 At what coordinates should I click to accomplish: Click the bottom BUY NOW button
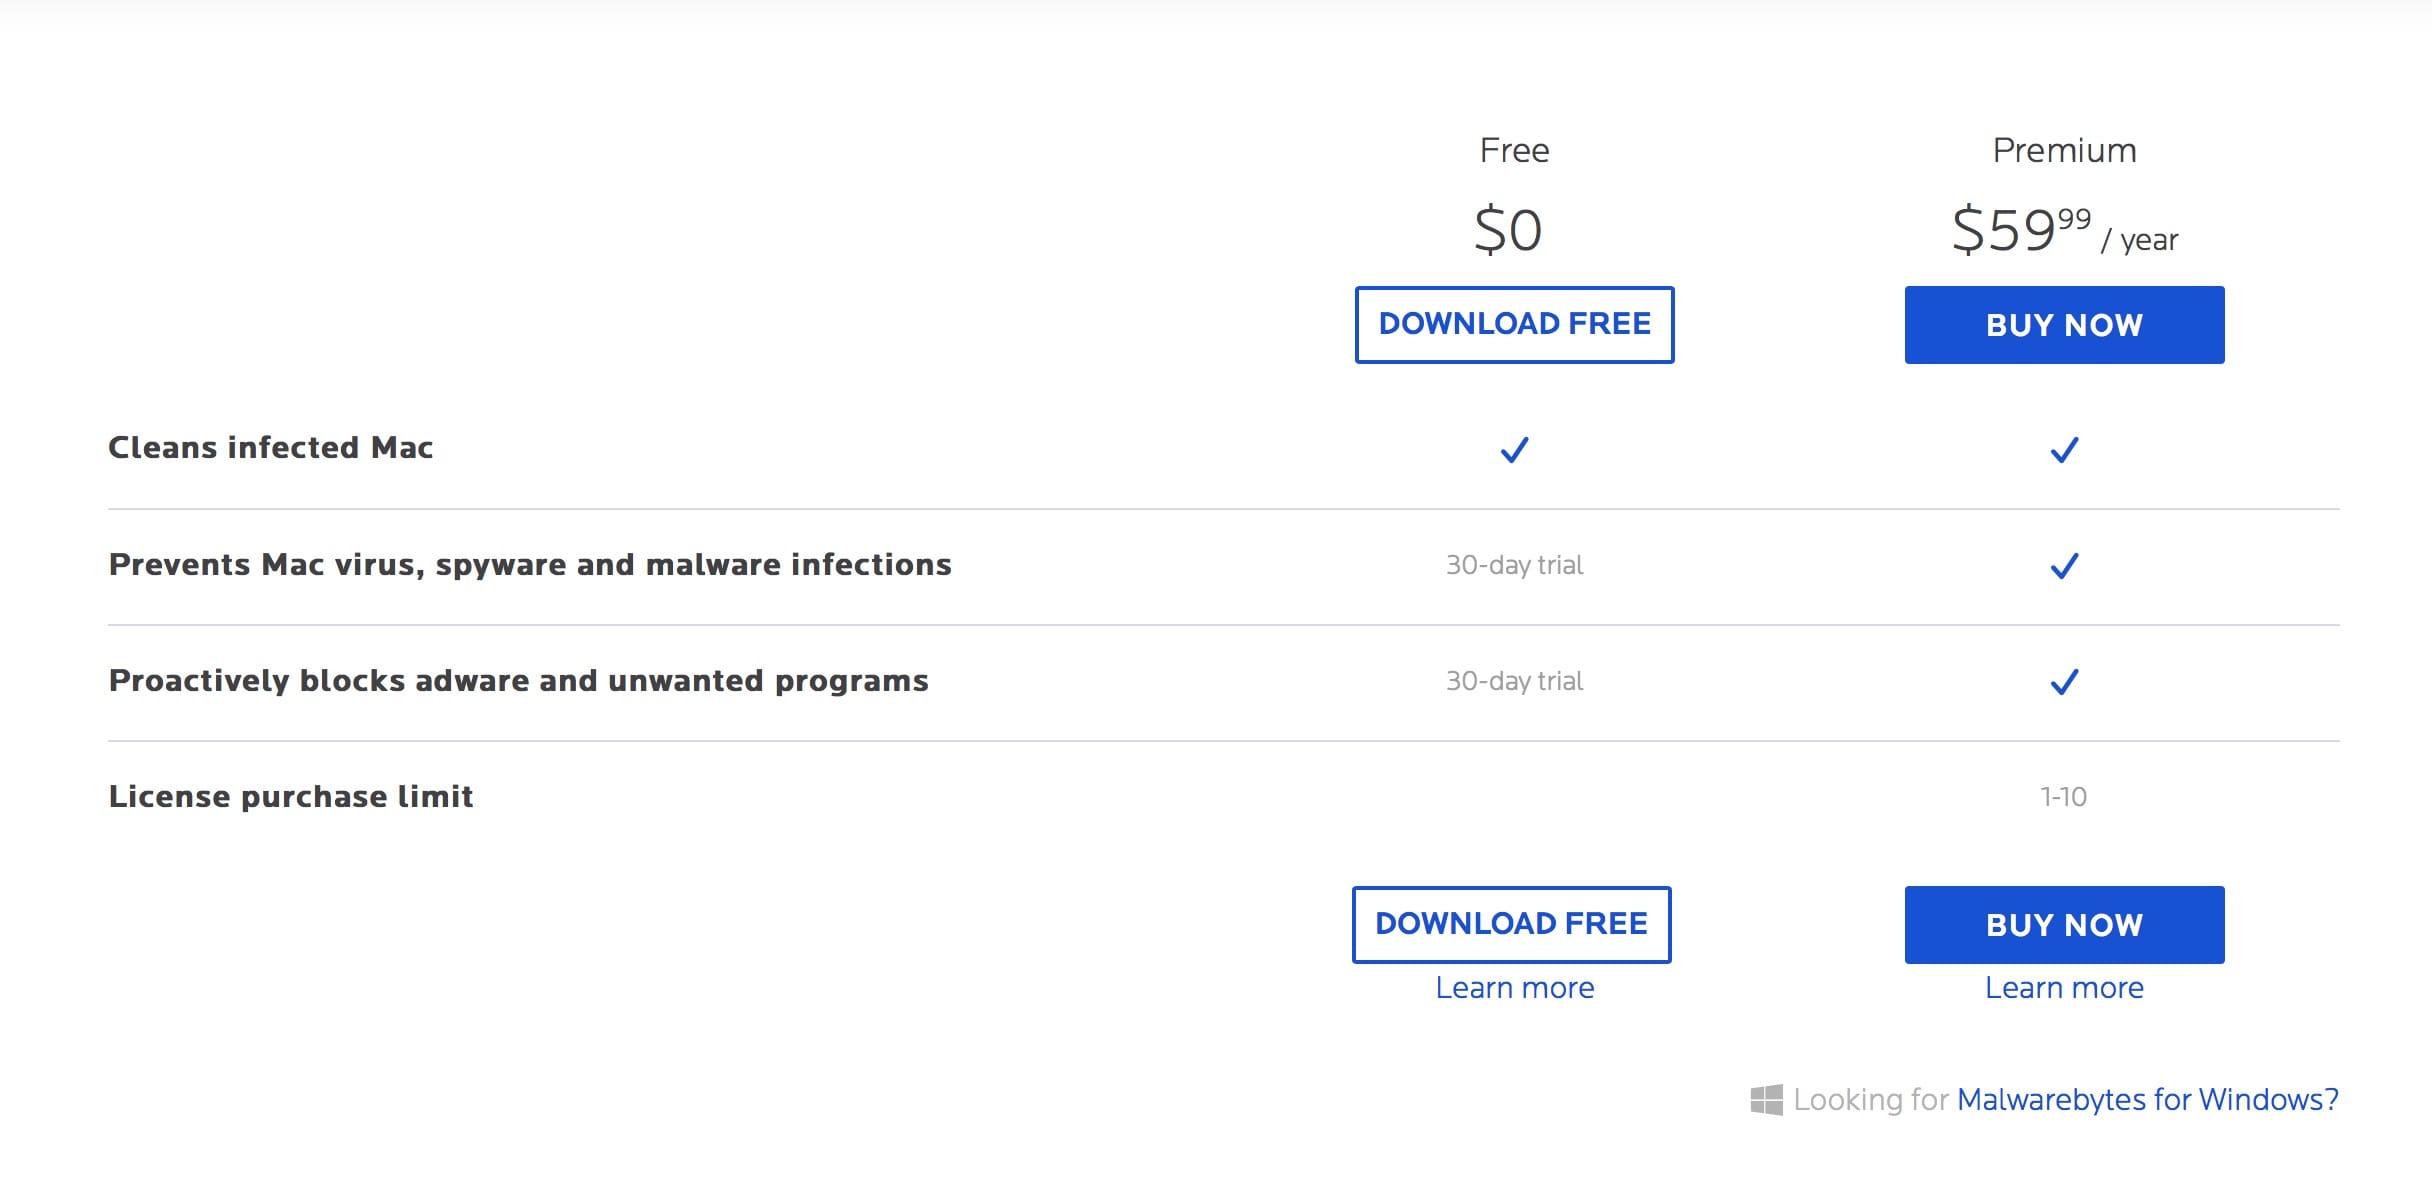[2064, 924]
